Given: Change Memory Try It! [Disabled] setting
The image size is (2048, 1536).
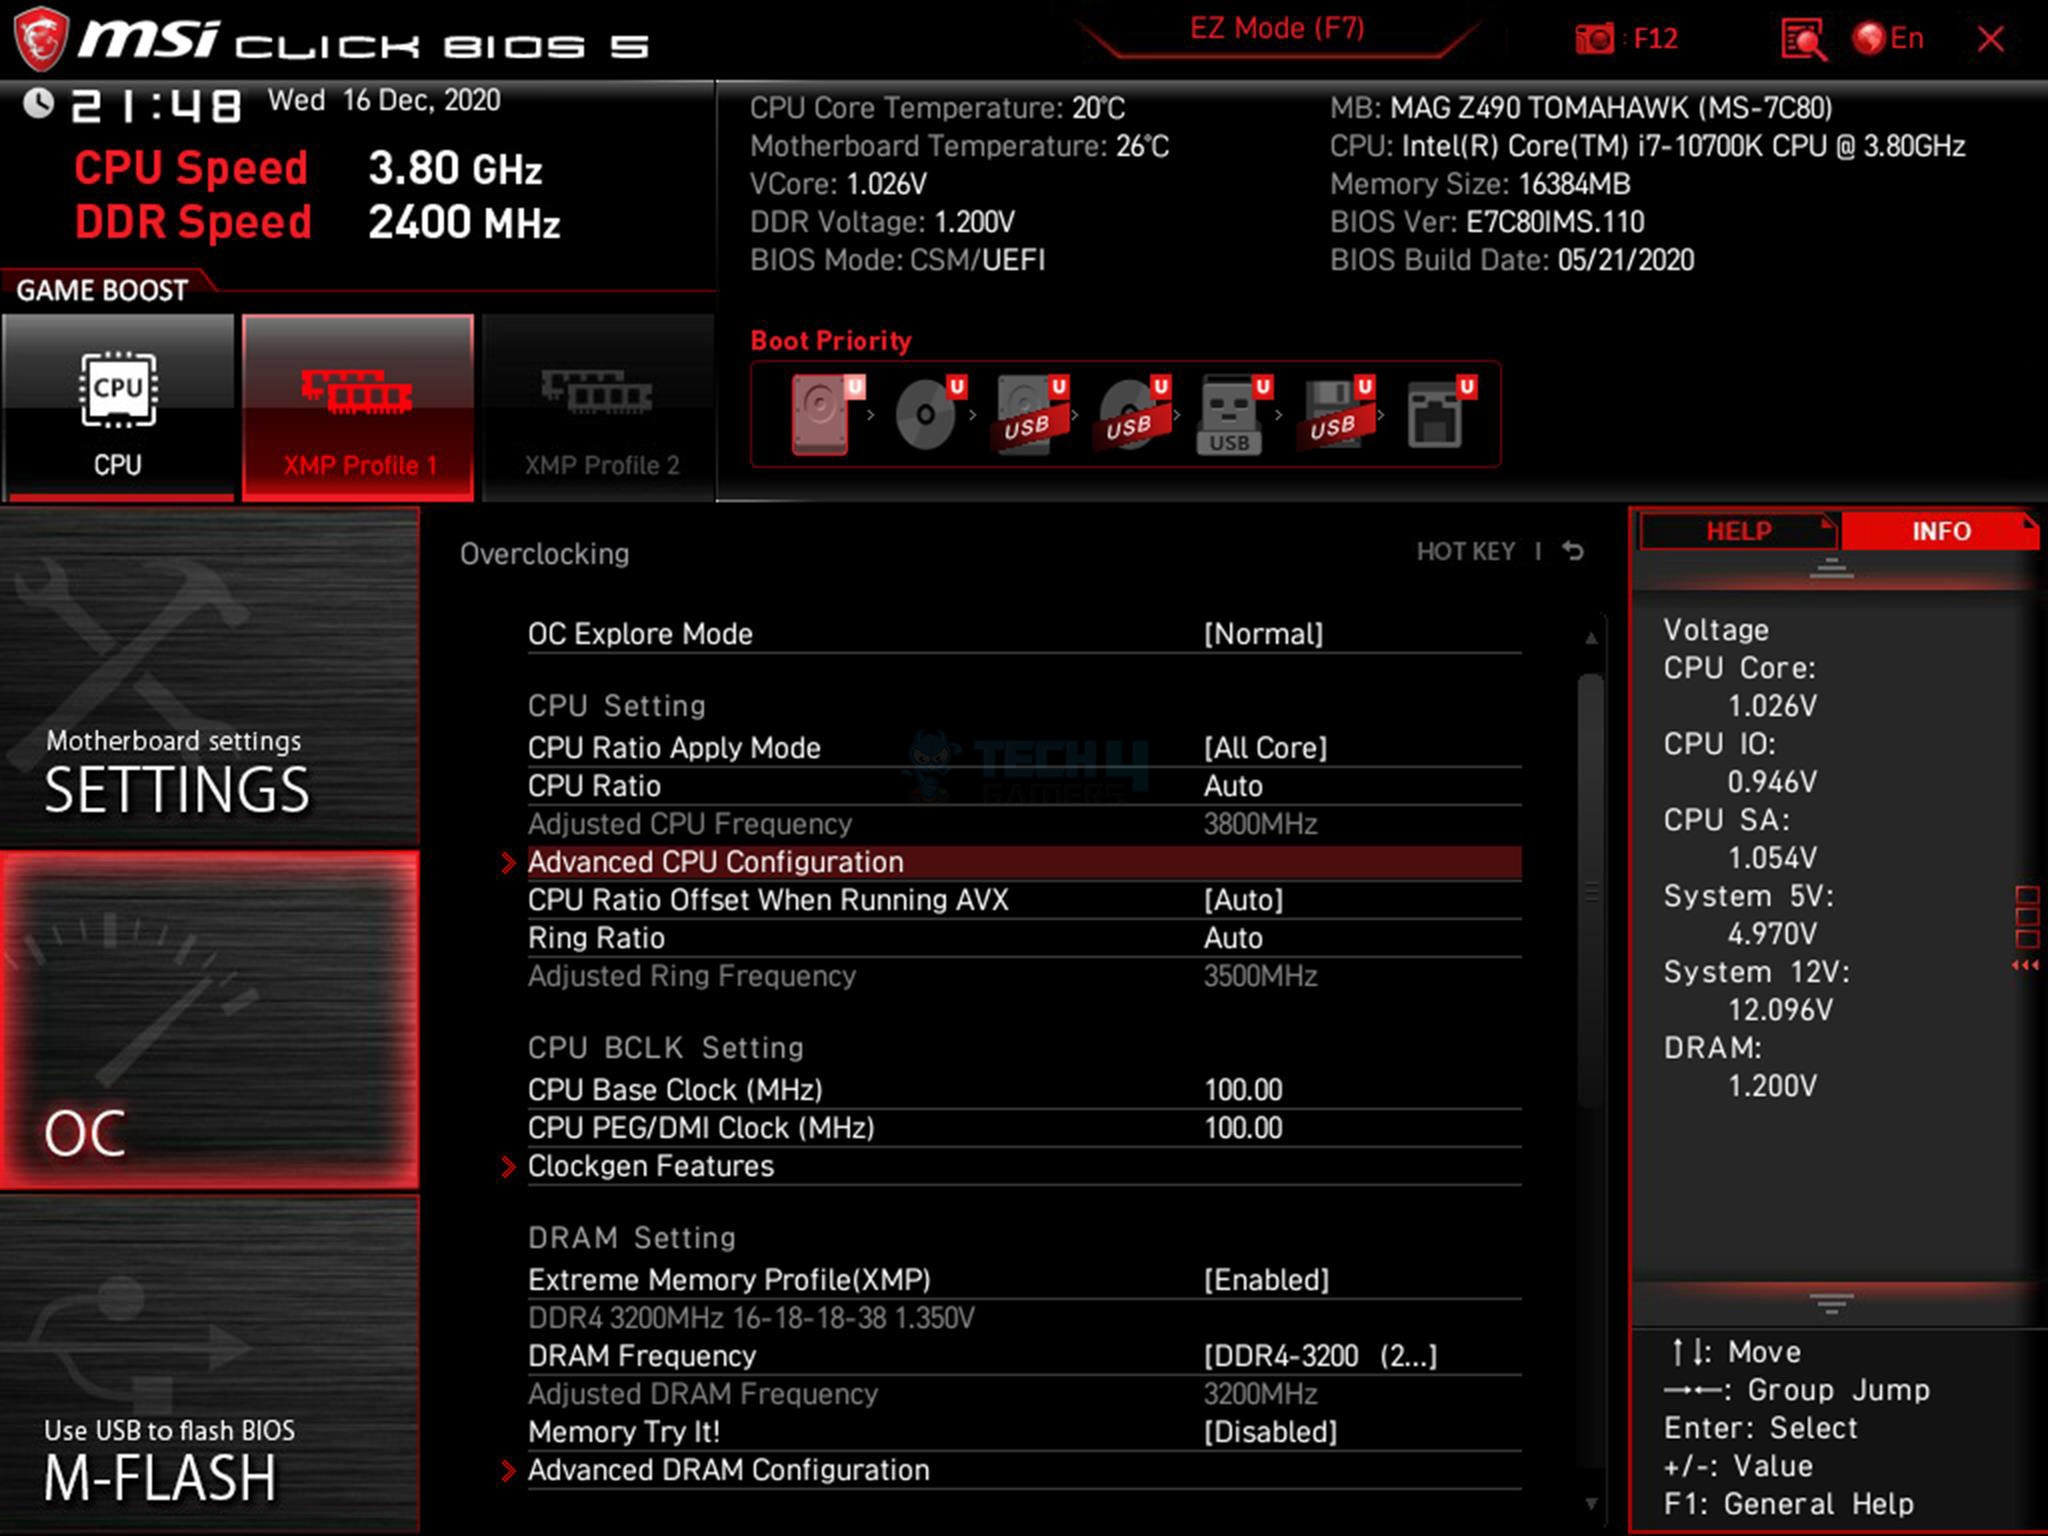Looking at the screenshot, I should 1270,1432.
